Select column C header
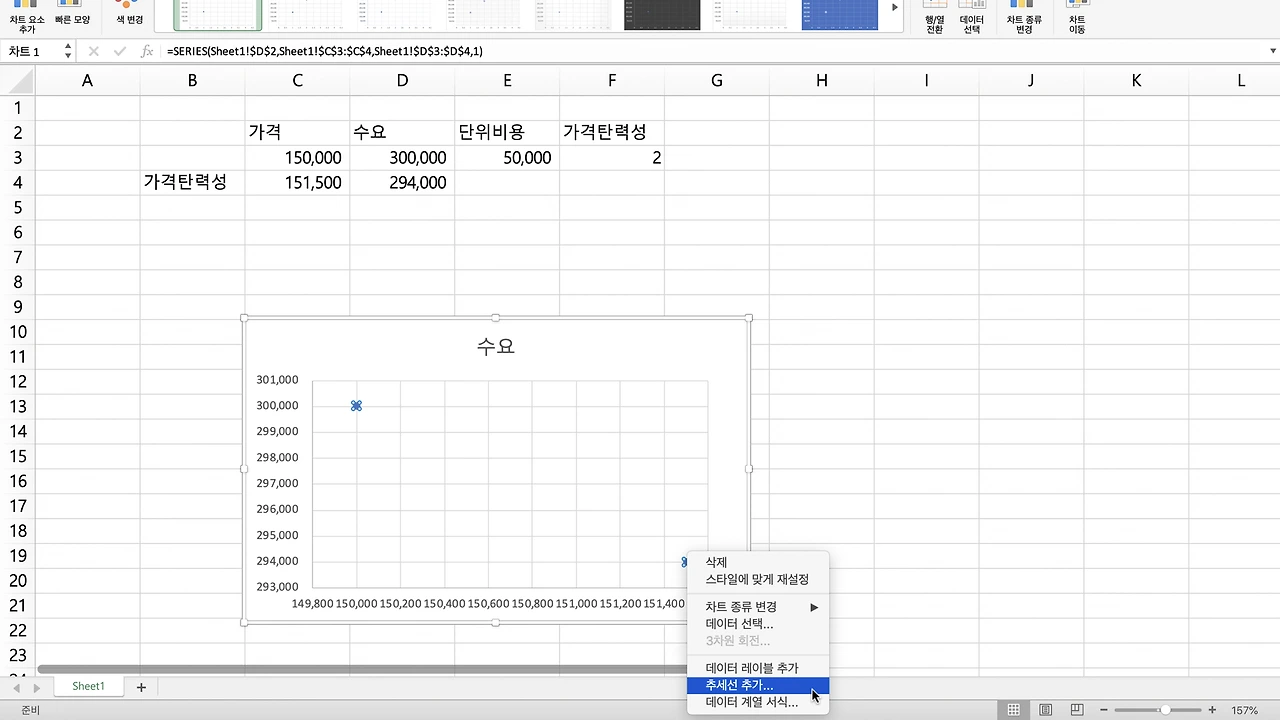This screenshot has height=720, width=1280. click(x=297, y=81)
